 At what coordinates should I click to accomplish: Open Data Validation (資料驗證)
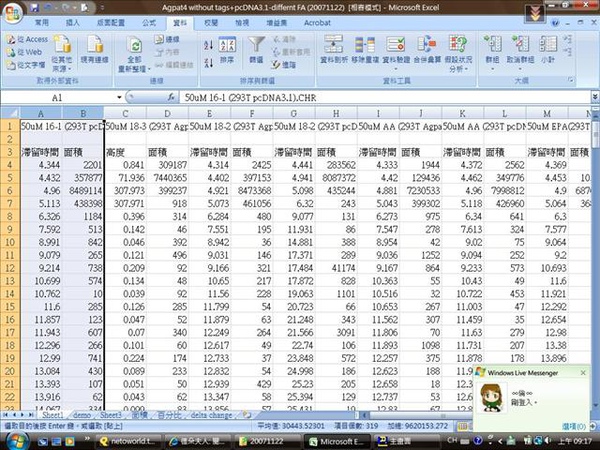(x=396, y=48)
